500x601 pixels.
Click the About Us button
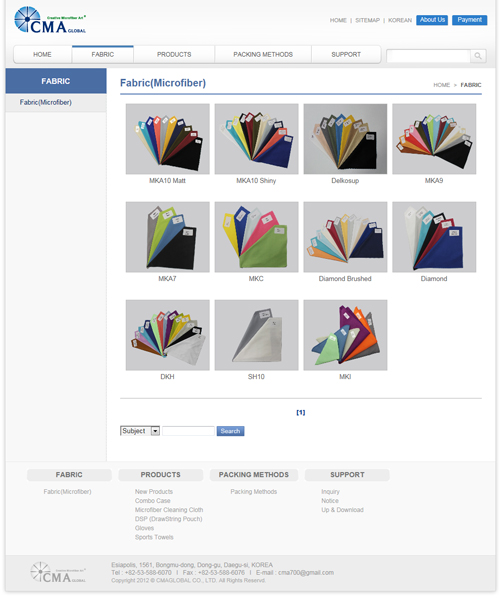click(x=432, y=20)
